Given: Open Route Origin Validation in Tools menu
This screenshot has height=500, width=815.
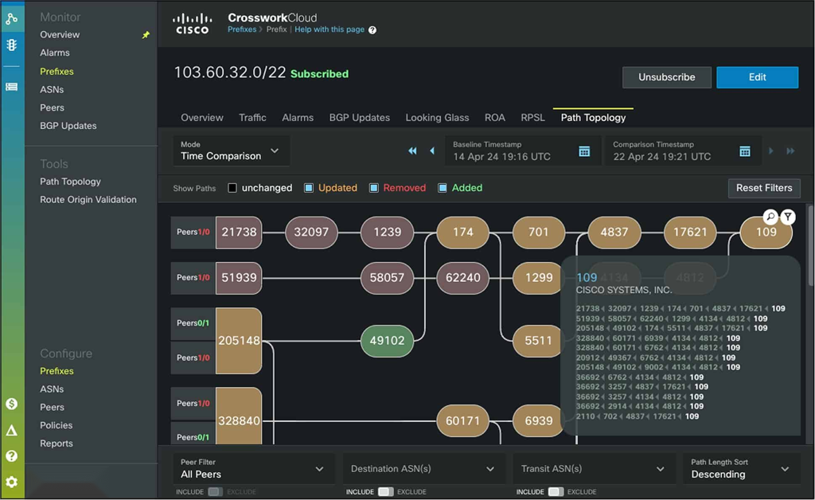Looking at the screenshot, I should 88,200.
